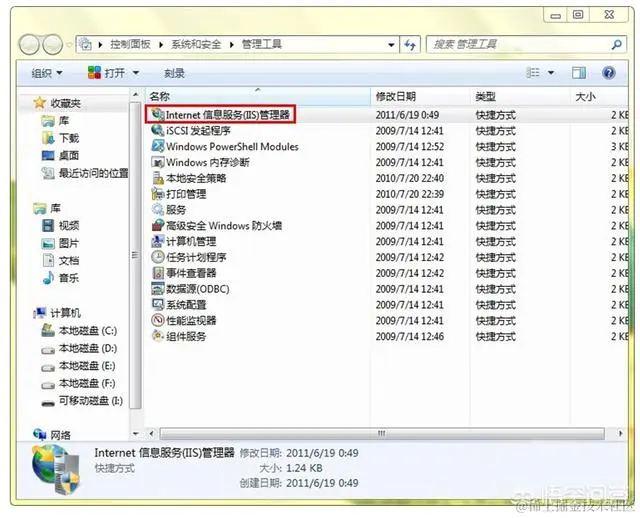Open help with the question mark icon
The image size is (640, 518).
tap(608, 73)
